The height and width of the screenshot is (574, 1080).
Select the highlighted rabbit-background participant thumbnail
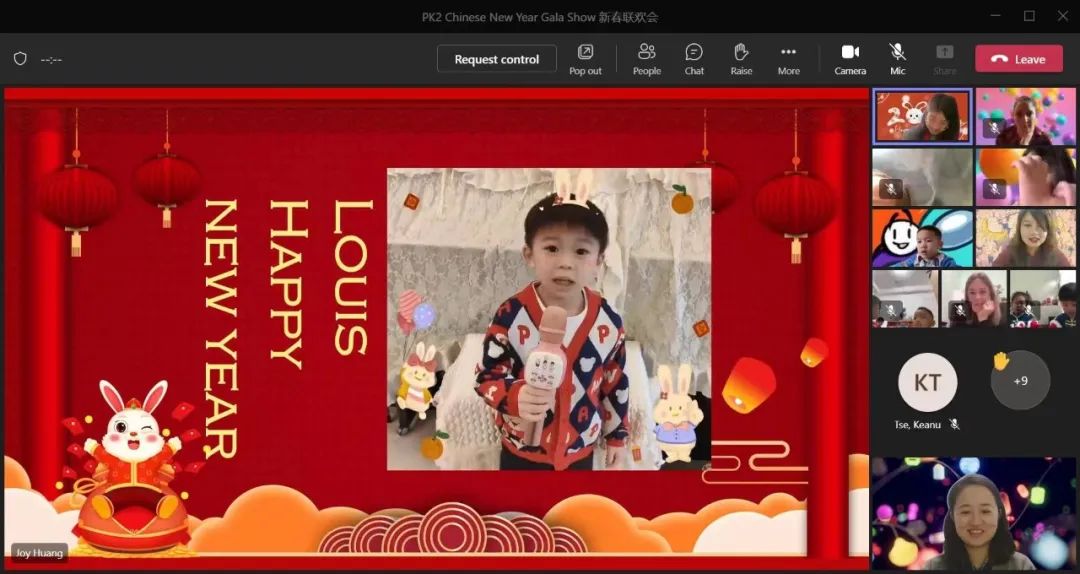[x=922, y=116]
